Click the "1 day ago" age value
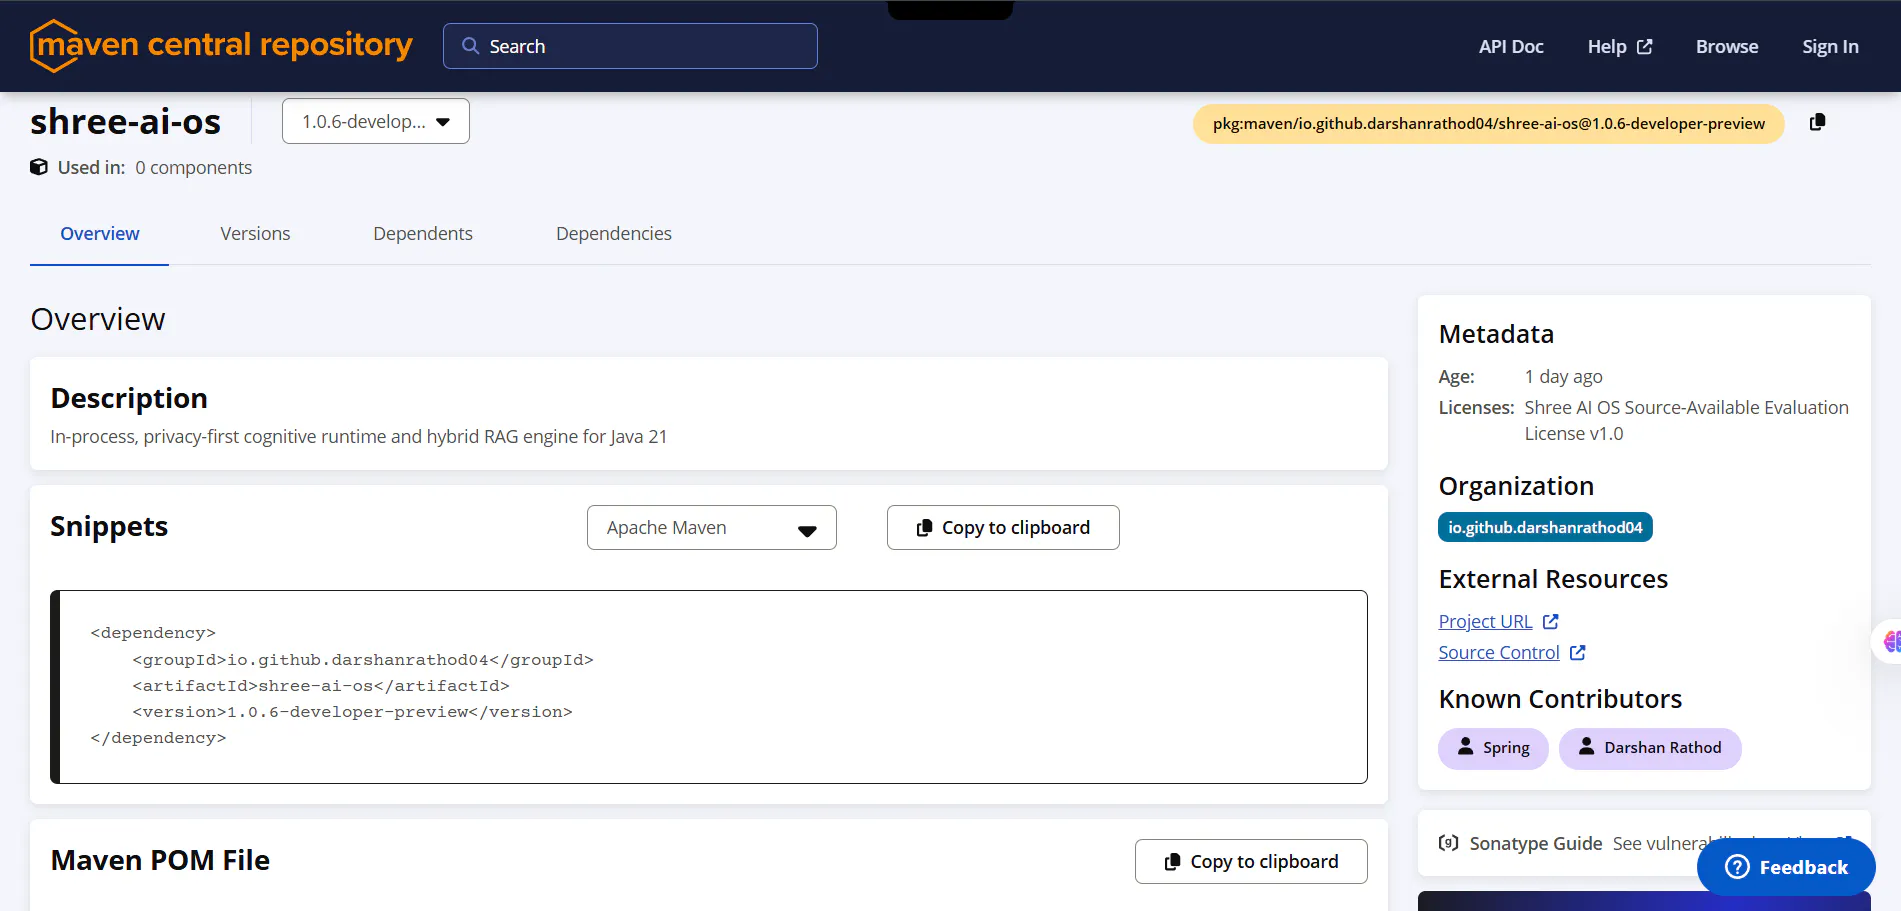The height and width of the screenshot is (911, 1901). [x=1564, y=377]
